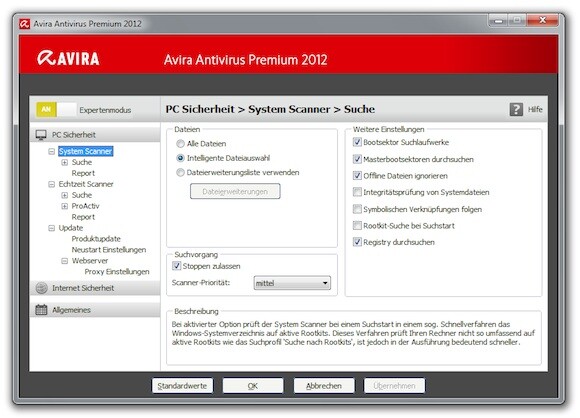Image resolution: width=580 pixels, height=418 pixels.
Task: Uncheck Offline Dateien ignorieren checkbox
Action: click(x=357, y=176)
